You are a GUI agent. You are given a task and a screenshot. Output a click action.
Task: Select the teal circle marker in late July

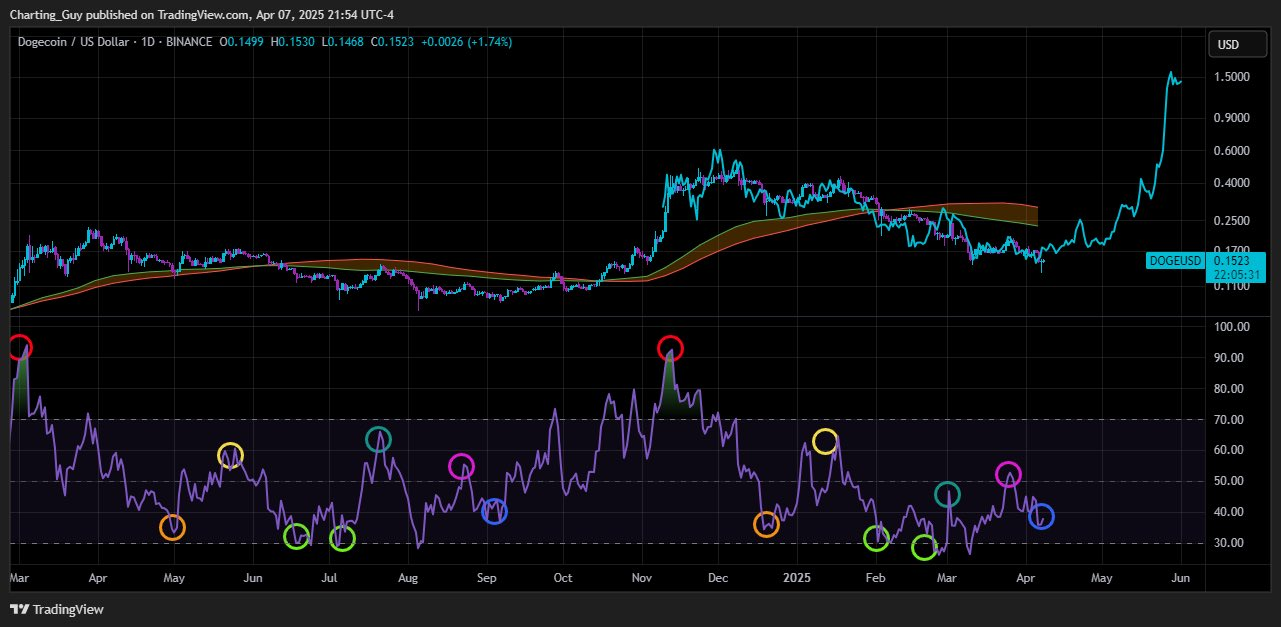tap(378, 438)
